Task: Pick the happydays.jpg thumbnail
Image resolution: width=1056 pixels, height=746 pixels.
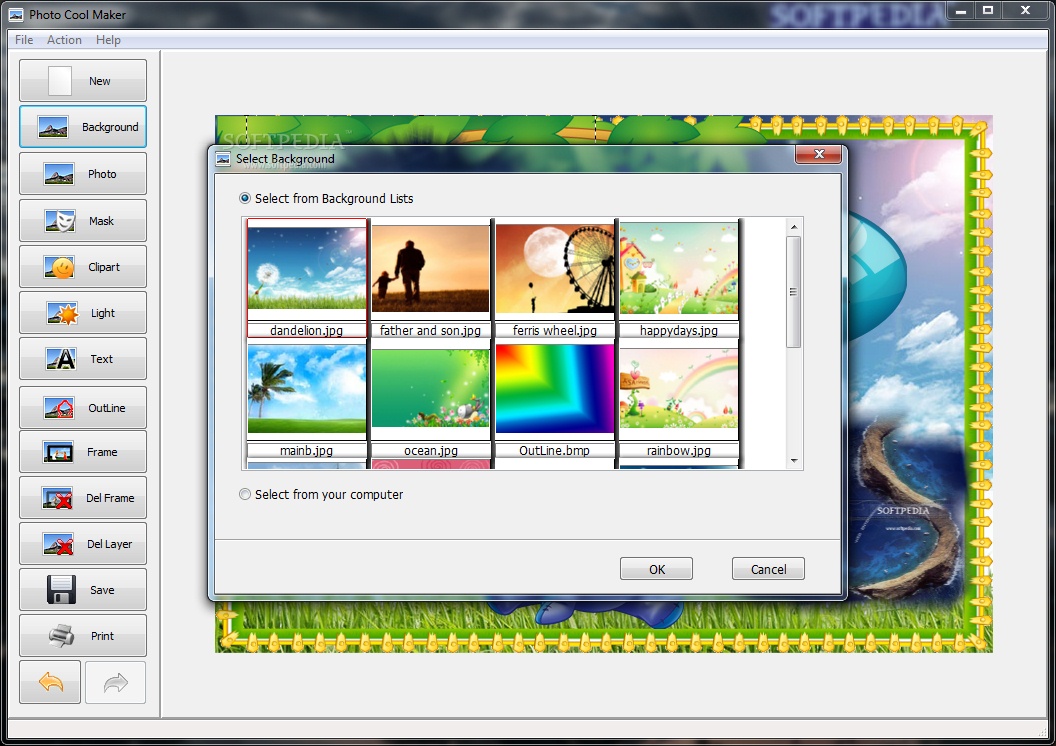Action: click(x=679, y=268)
